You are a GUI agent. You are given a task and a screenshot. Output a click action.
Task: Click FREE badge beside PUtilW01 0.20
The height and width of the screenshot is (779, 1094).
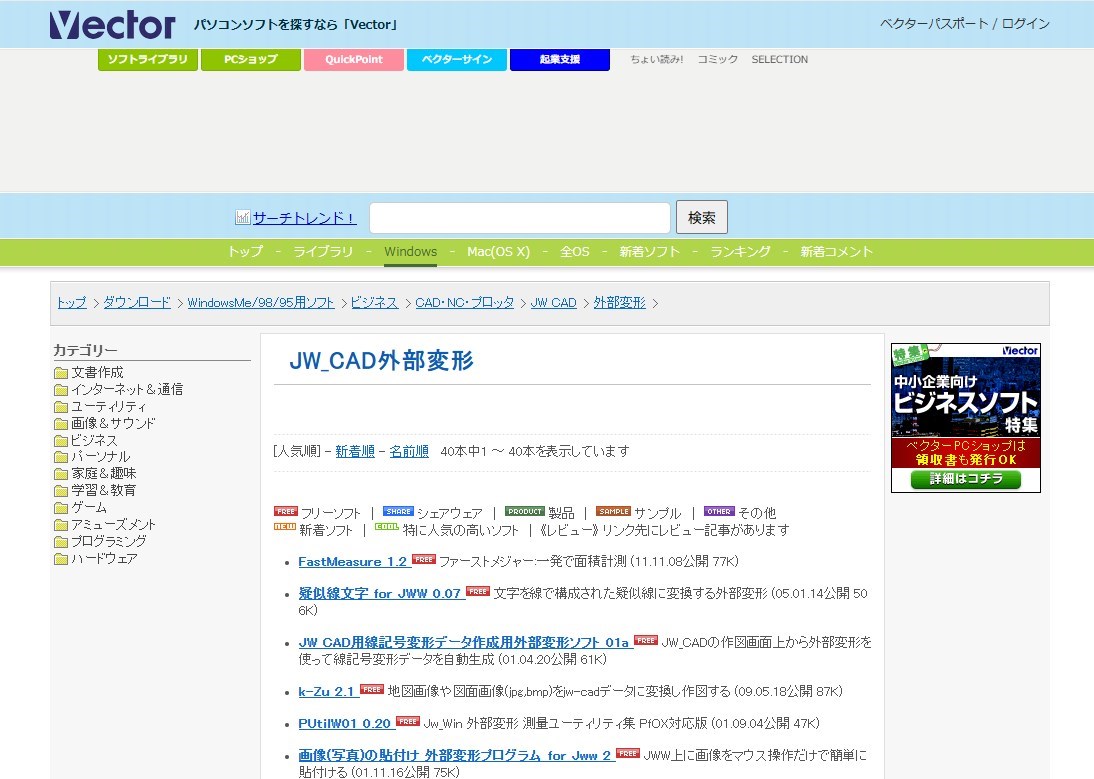[x=407, y=721]
